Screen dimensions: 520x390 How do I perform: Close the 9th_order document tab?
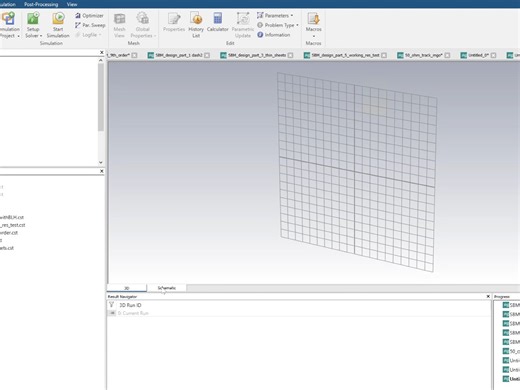[x=134, y=55]
